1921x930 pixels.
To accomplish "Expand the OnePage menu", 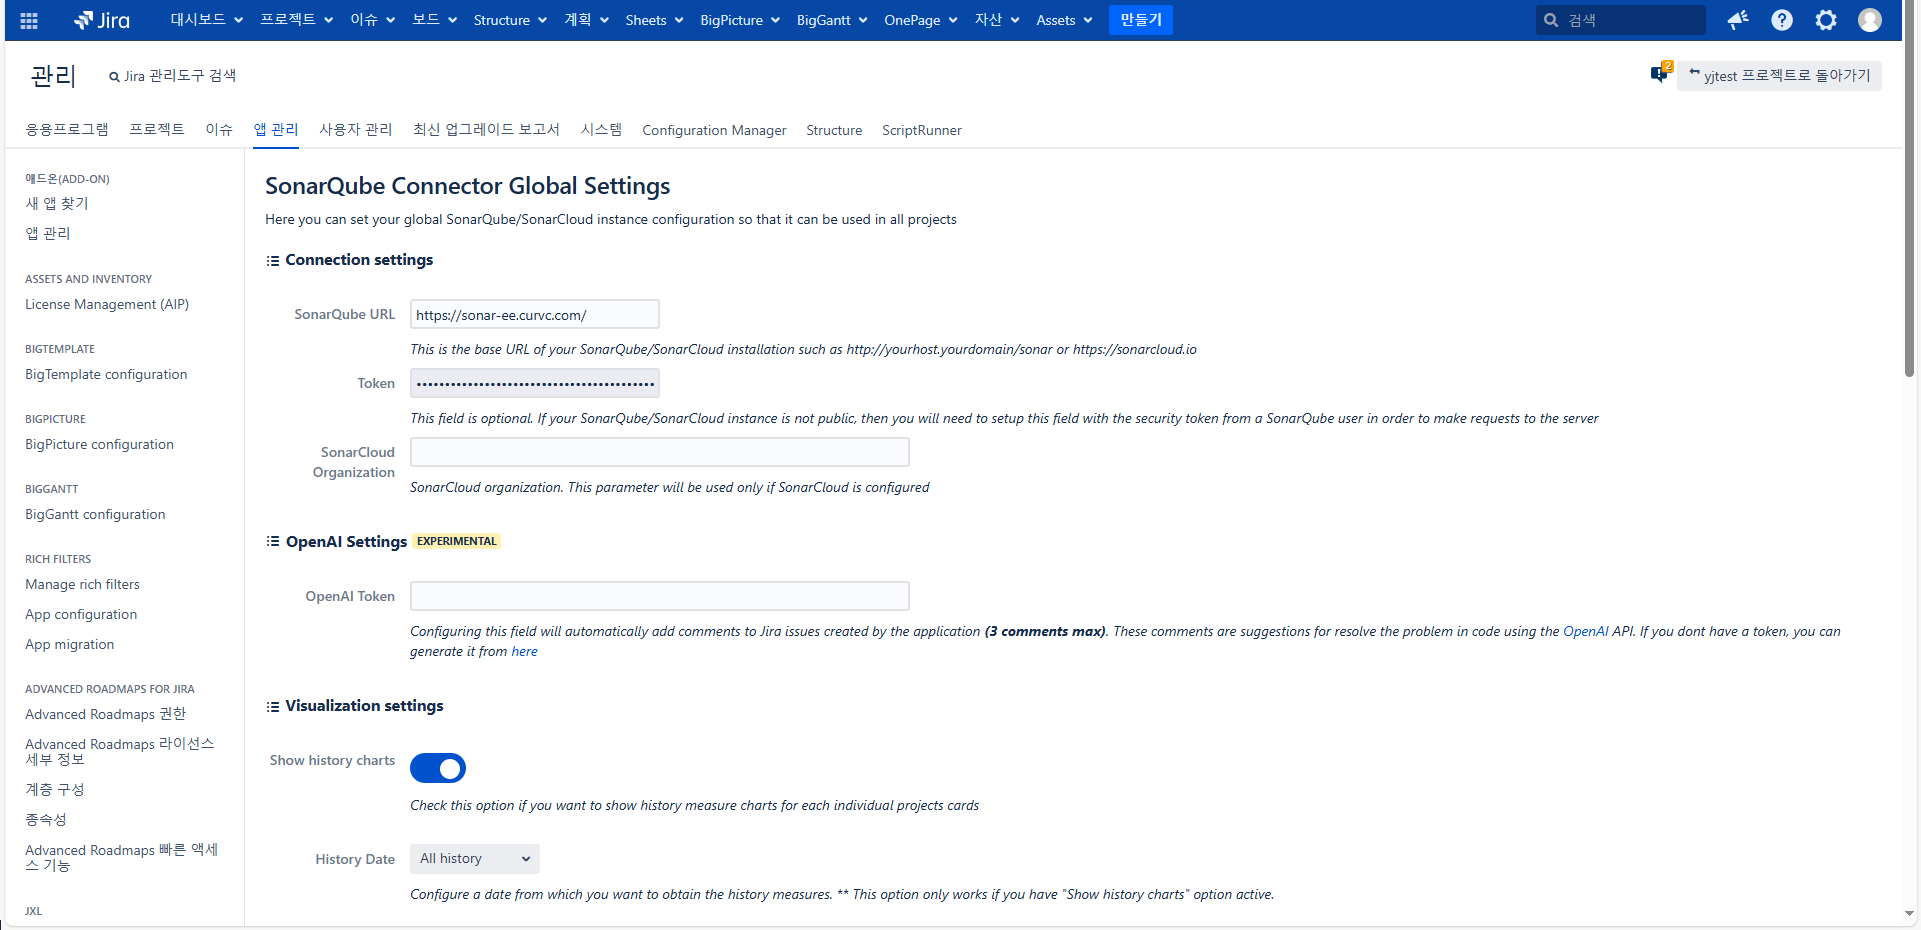I will 921,20.
